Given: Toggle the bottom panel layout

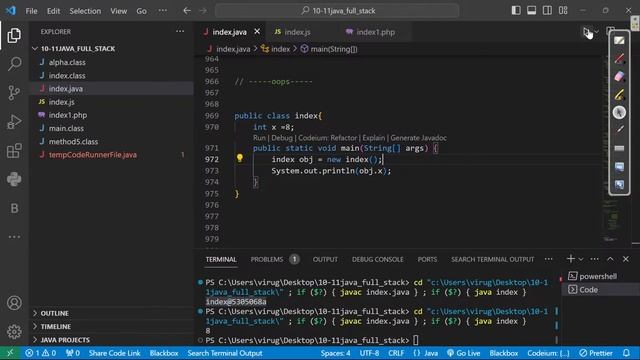Looking at the screenshot, I should click(531, 11).
